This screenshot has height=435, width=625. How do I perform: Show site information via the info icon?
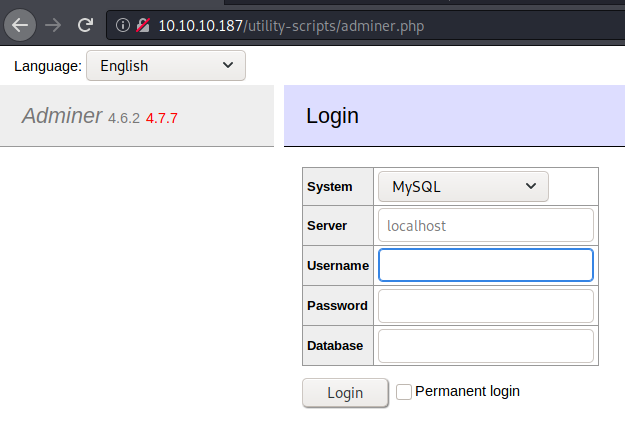point(124,25)
